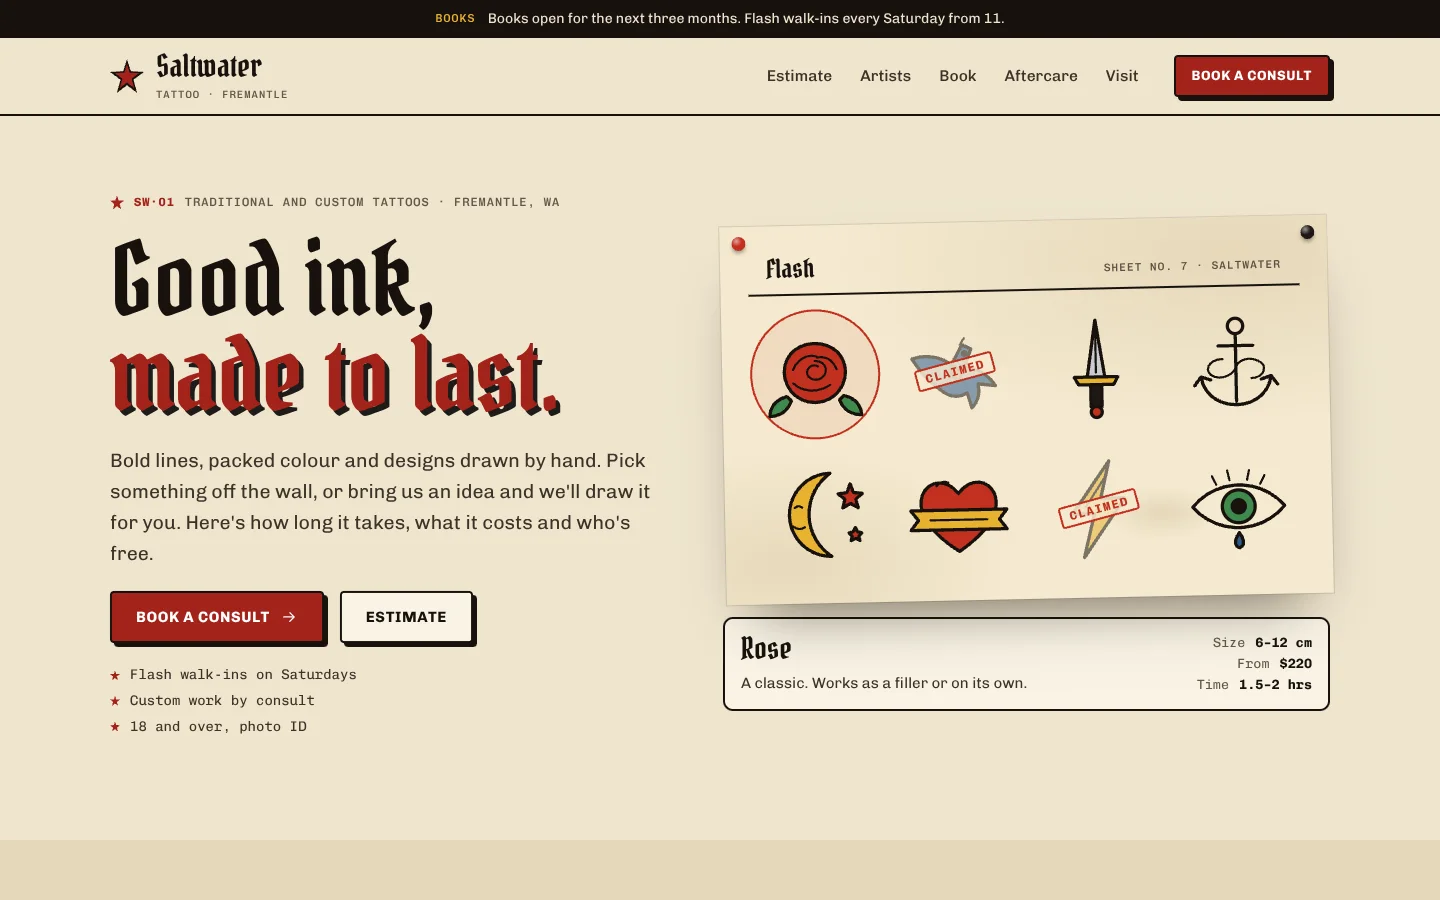This screenshot has height=900, width=1440.
Task: Open the Estimate nav link
Action: [x=799, y=76]
